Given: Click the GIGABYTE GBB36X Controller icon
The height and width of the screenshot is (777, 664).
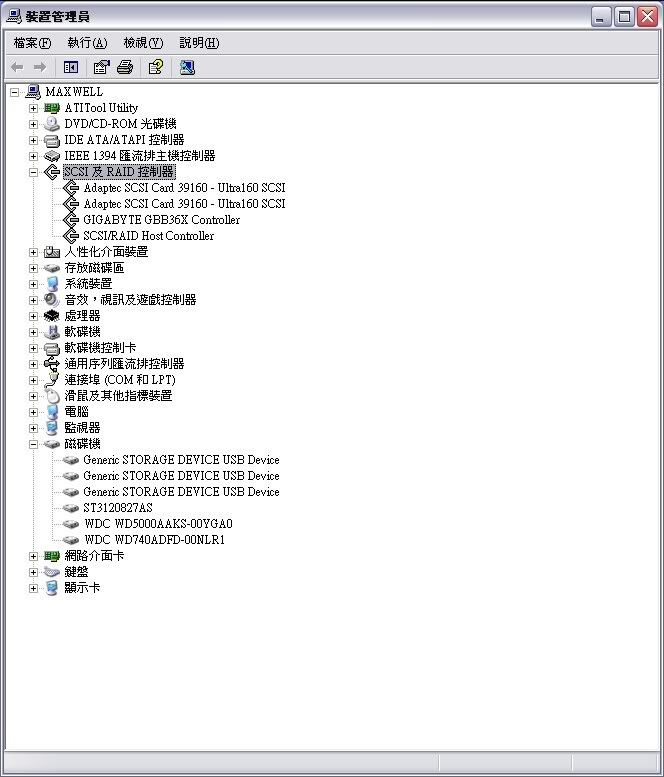Looking at the screenshot, I should pyautogui.click(x=70, y=220).
